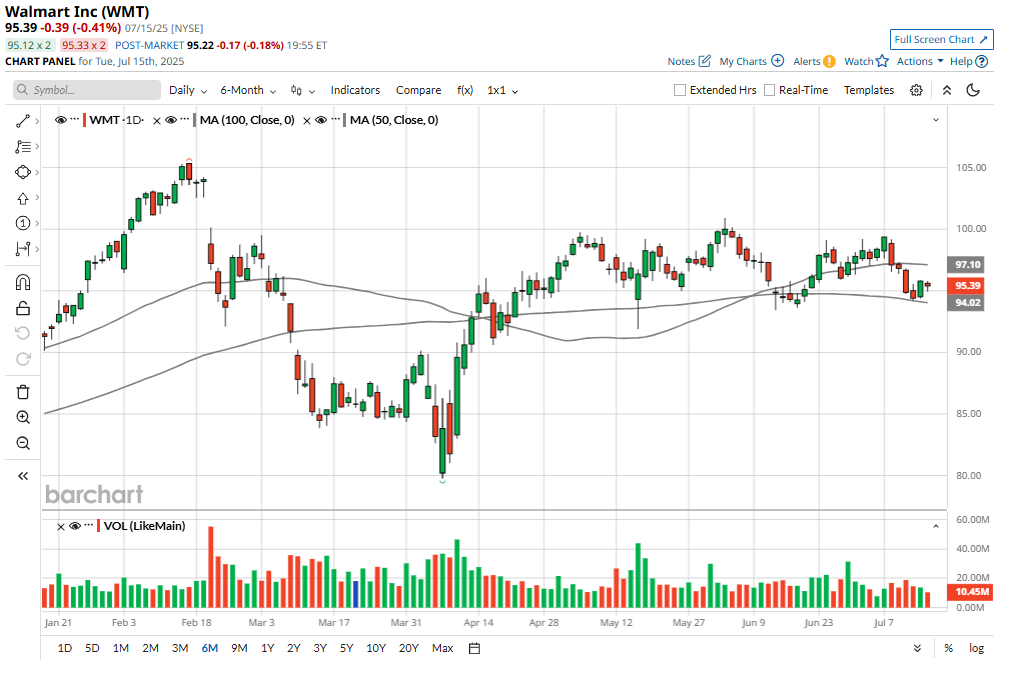Remove the MA (50, Close, 0) indicator

[x=307, y=120]
